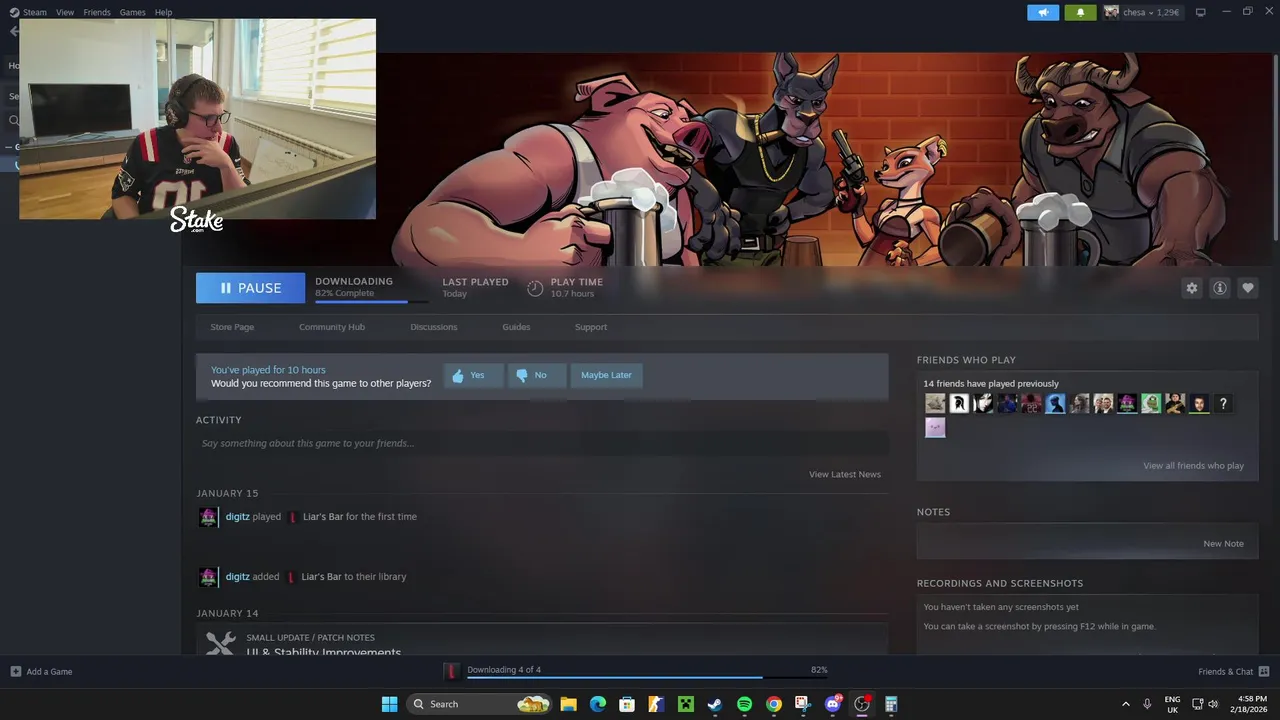This screenshot has width=1280, height=720.
Task: Click the patch notes wrench icon
Action: point(221,643)
